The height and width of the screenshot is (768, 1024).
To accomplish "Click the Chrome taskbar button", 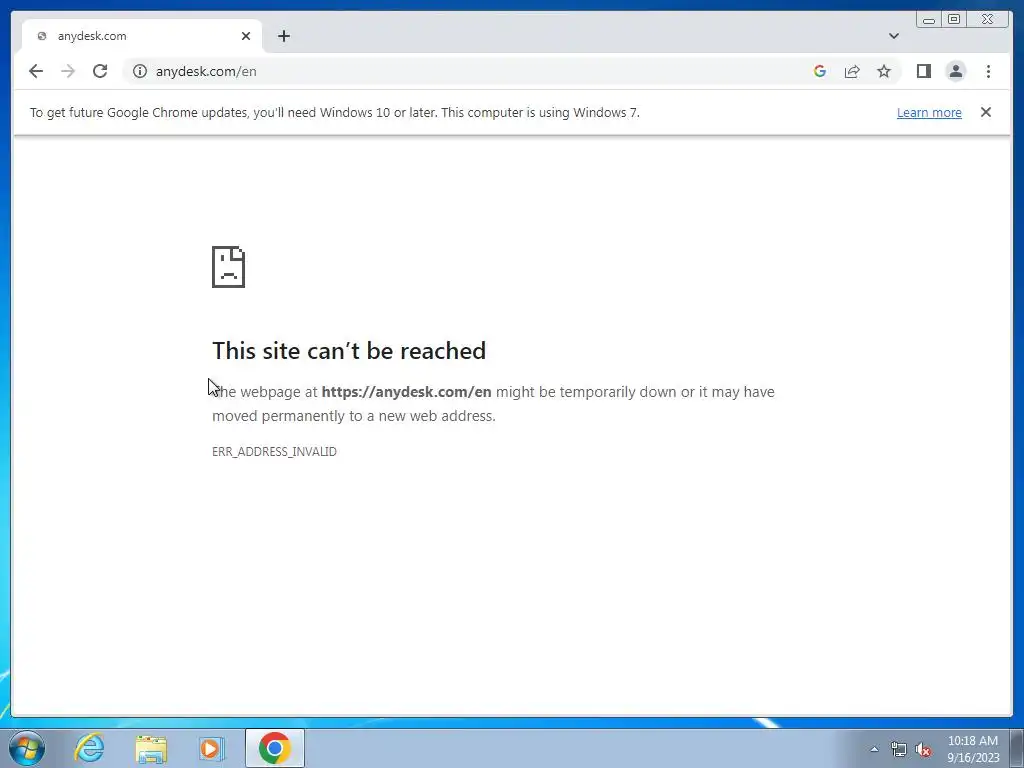I will pyautogui.click(x=274, y=748).
